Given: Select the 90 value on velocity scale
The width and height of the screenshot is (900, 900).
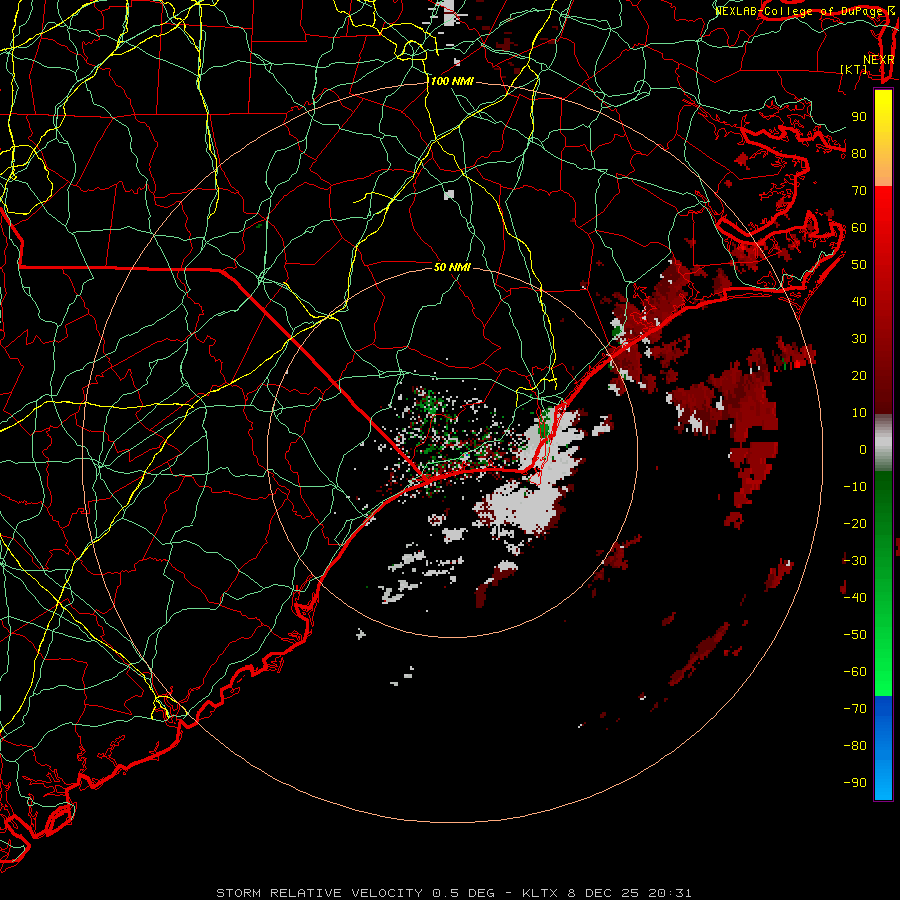Looking at the screenshot, I should pyautogui.click(x=859, y=117).
